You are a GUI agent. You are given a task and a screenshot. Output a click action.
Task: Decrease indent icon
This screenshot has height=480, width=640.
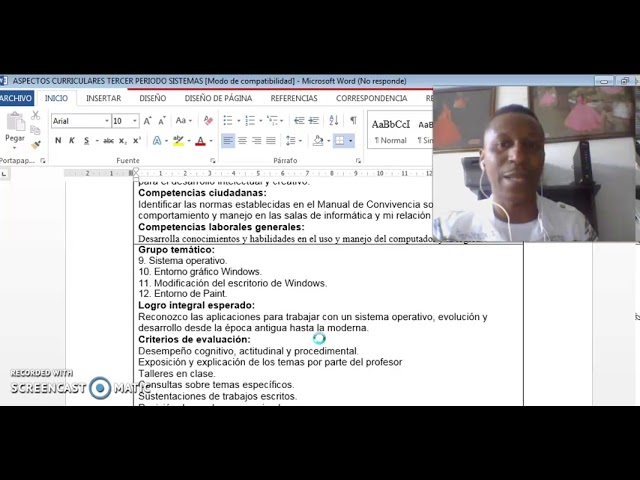coord(299,120)
